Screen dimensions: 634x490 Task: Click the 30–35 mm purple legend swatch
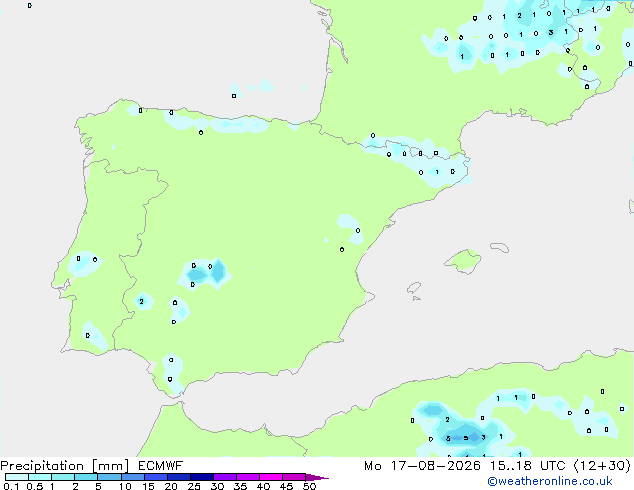225,477
